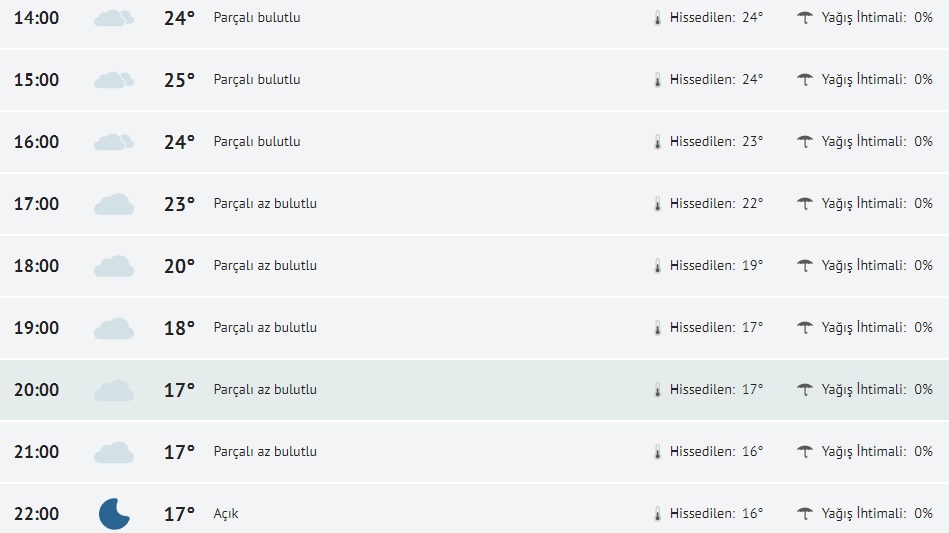
Task: Click the umbrella icon in 16:00 row
Action: pos(805,142)
